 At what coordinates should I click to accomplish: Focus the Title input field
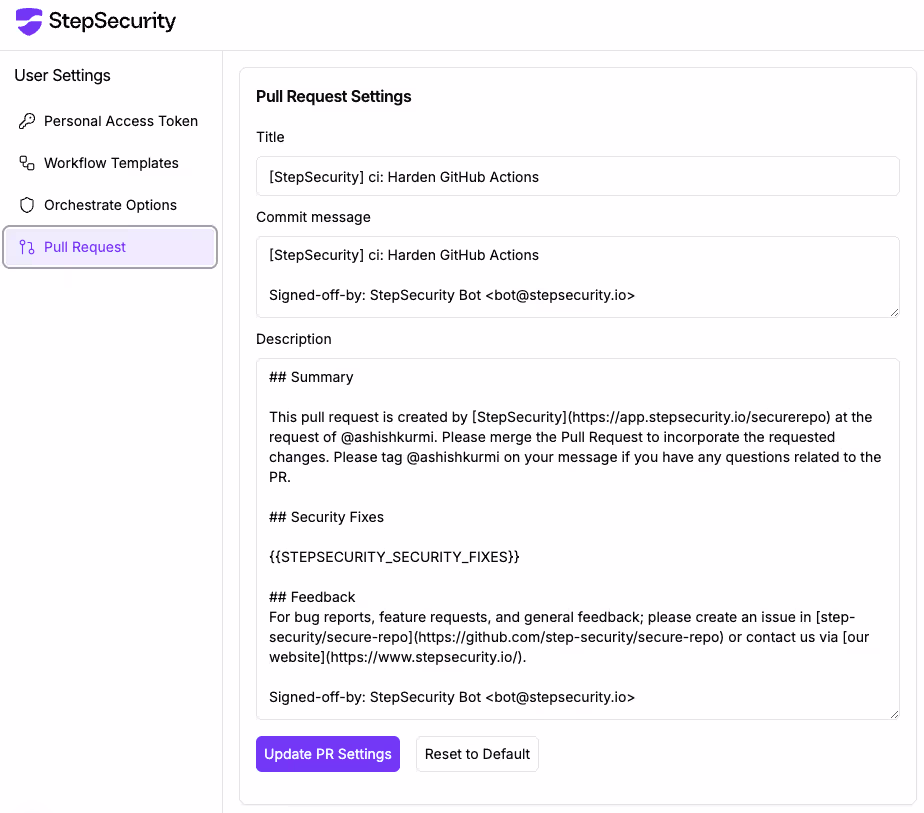[x=578, y=176]
